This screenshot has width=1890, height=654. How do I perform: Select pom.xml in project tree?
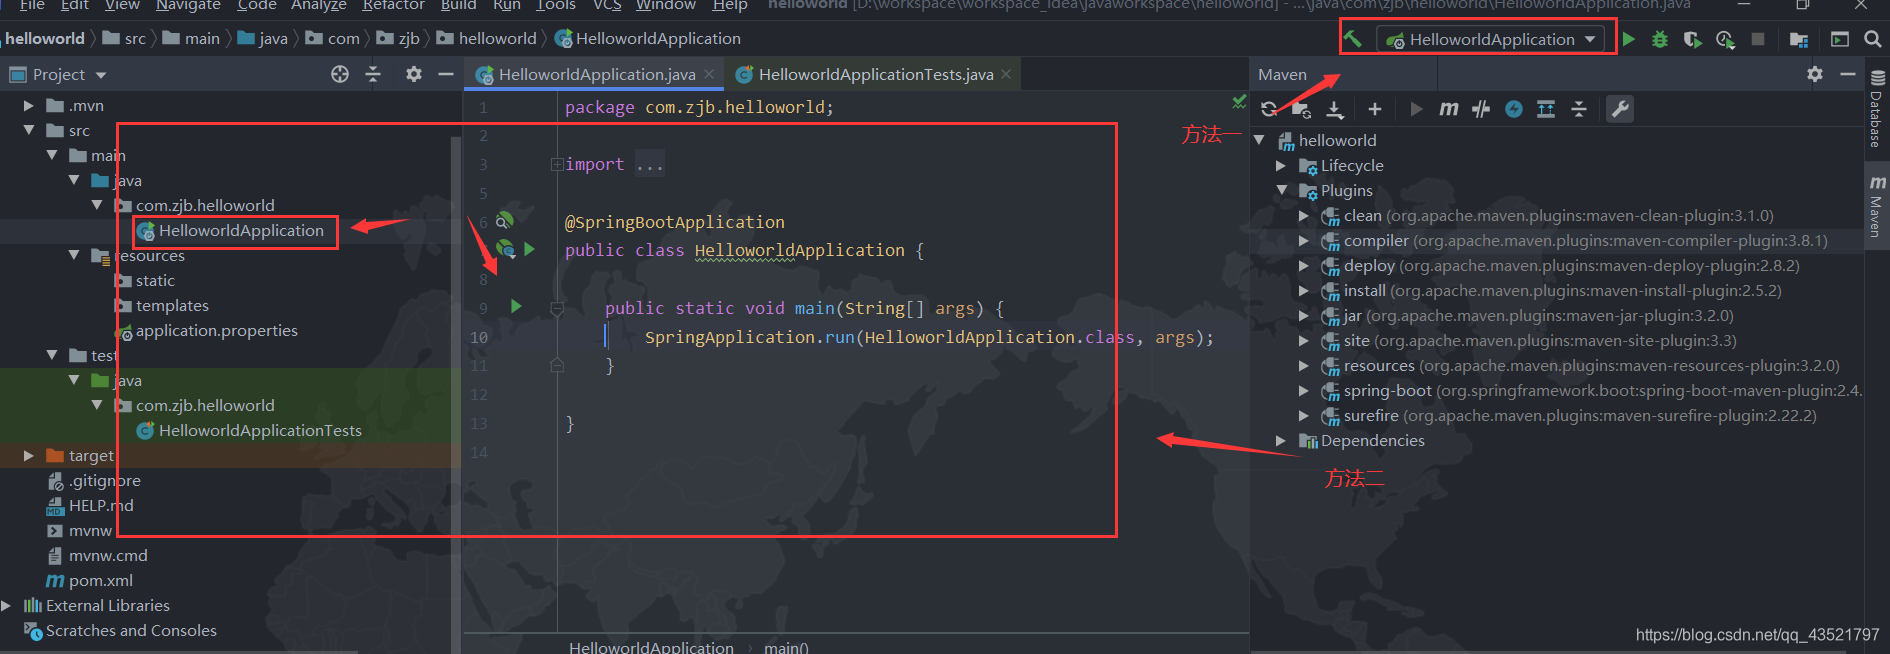tap(100, 580)
